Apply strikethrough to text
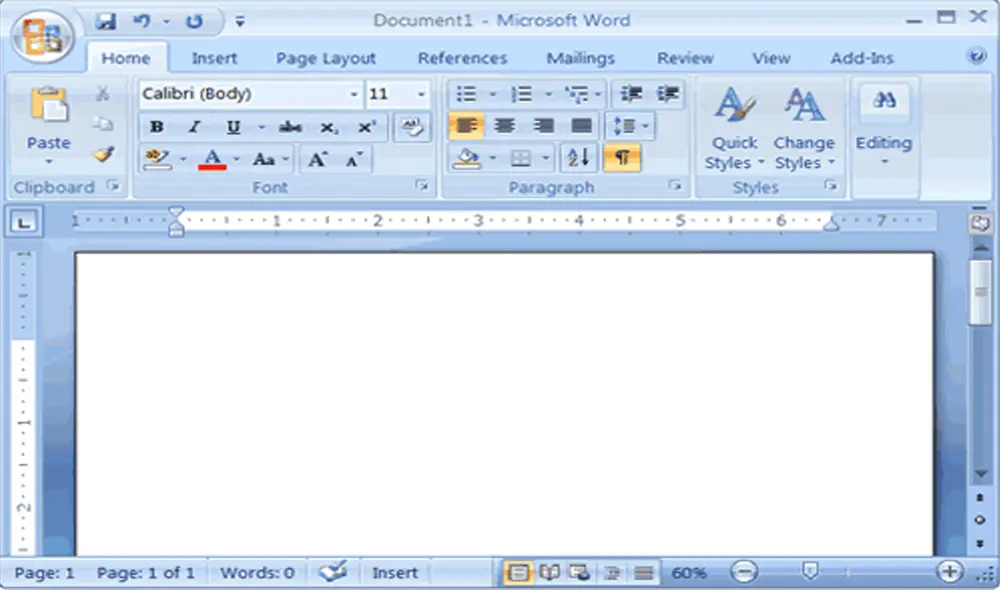 289,127
